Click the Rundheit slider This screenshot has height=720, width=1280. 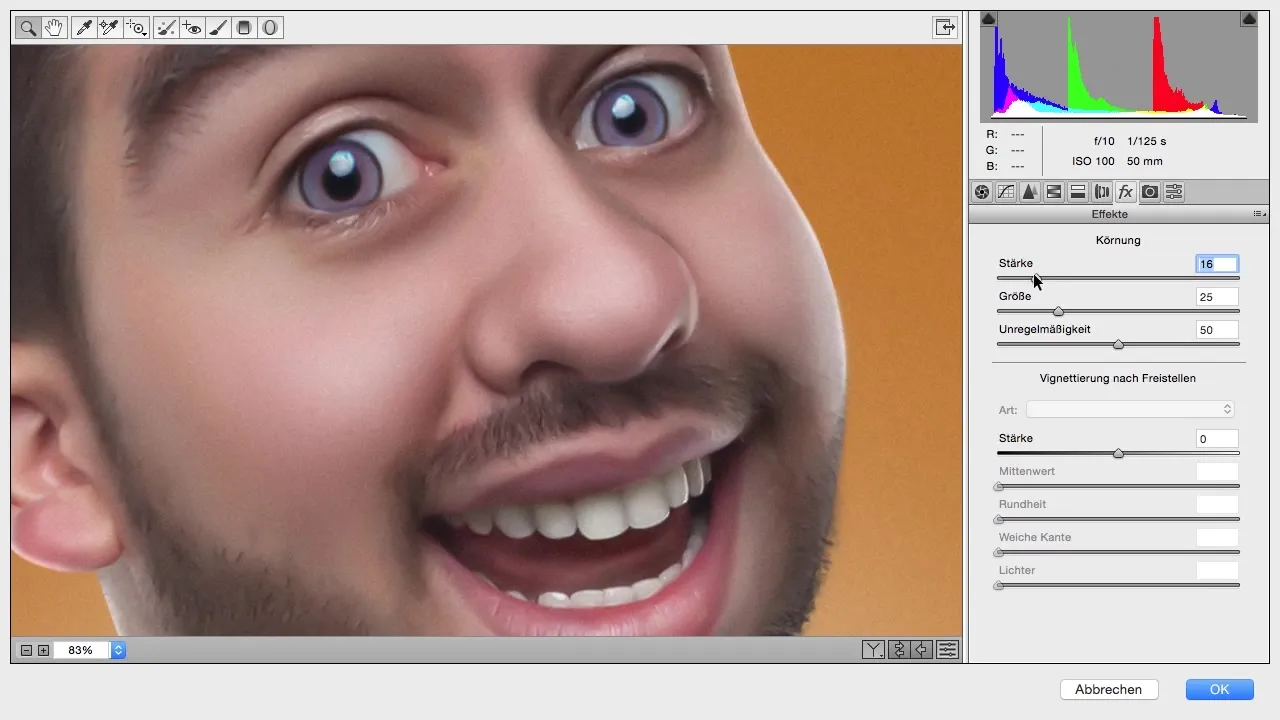tap(1118, 519)
